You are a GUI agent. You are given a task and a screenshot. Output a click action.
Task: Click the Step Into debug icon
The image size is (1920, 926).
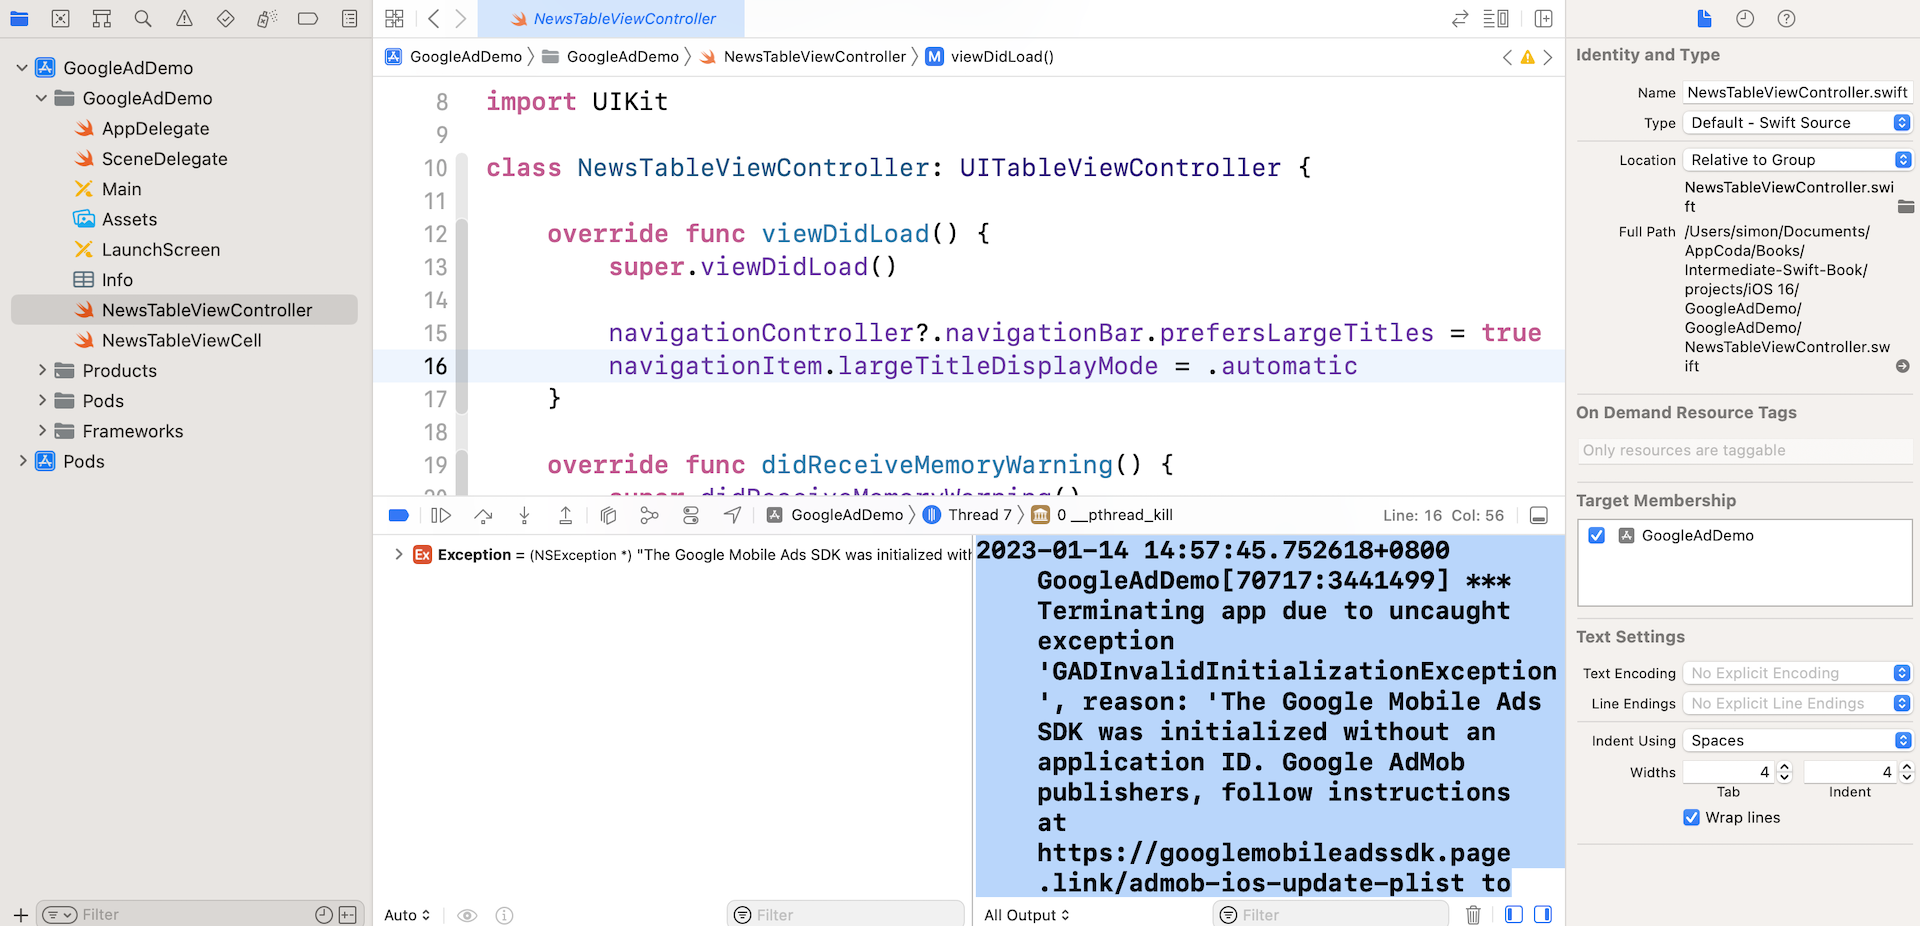[x=524, y=515]
